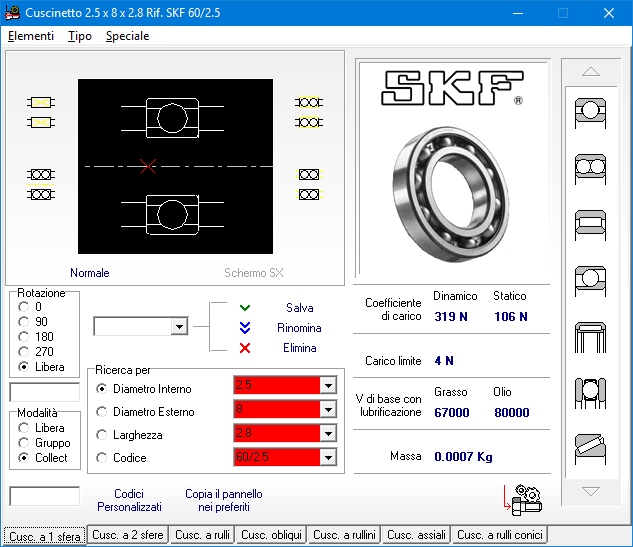633x547 pixels.
Task: Choose bottom-right bearing symbol view
Action: pyautogui.click(x=309, y=195)
